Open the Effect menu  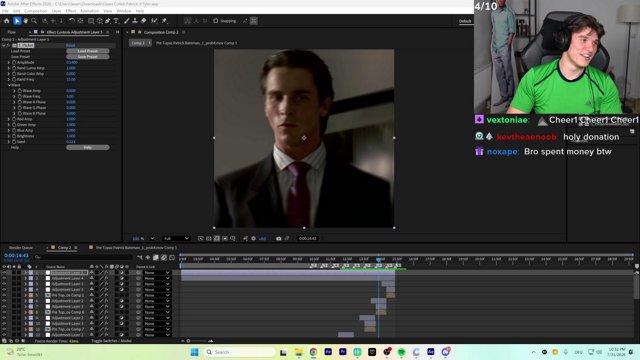71,11
